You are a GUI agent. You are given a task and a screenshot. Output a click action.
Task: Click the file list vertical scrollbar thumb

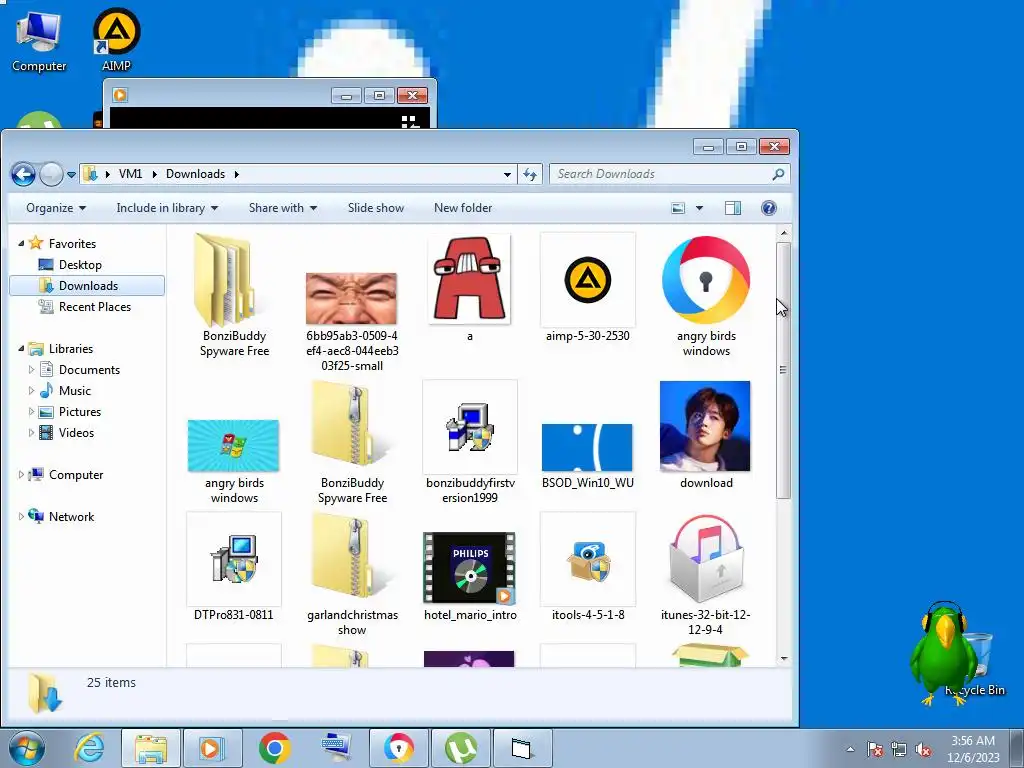click(784, 370)
